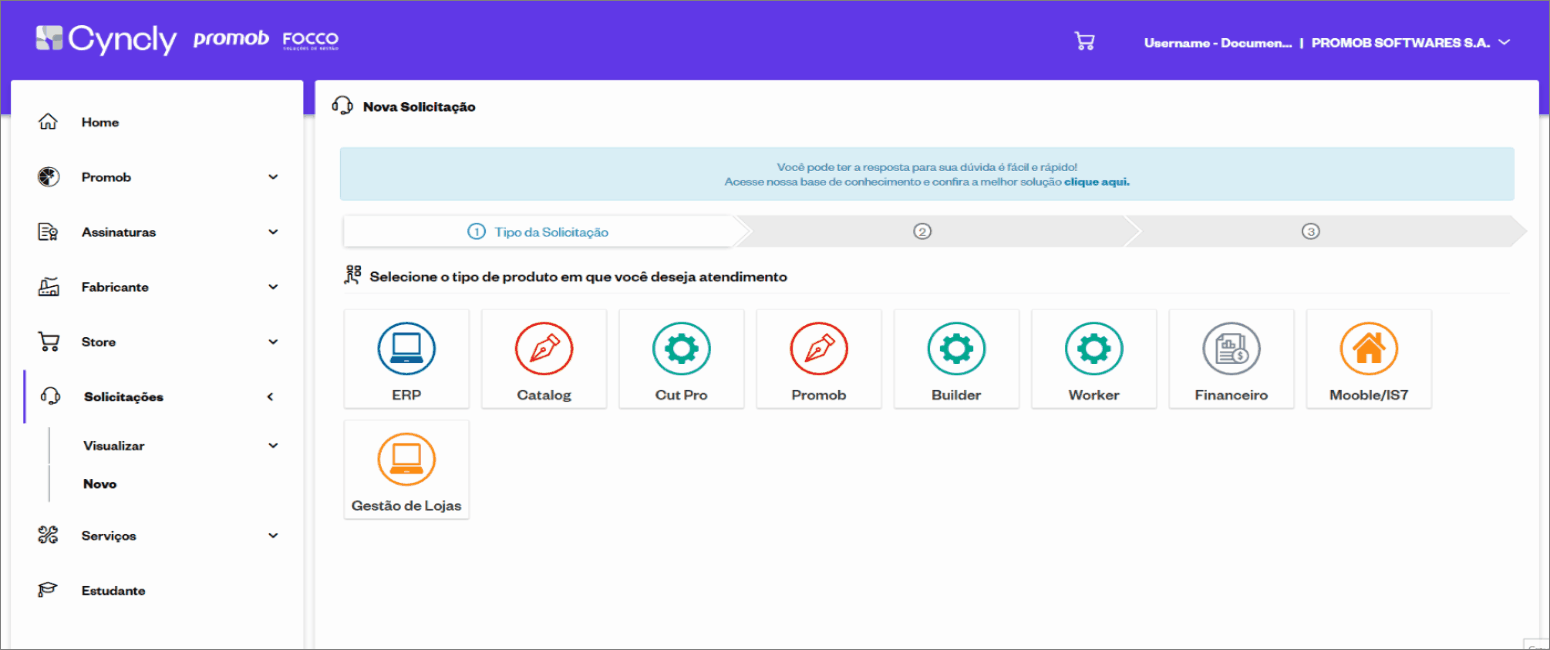Expand the Visualizar submenu chevron
This screenshot has height=650, width=1550.
click(x=273, y=446)
